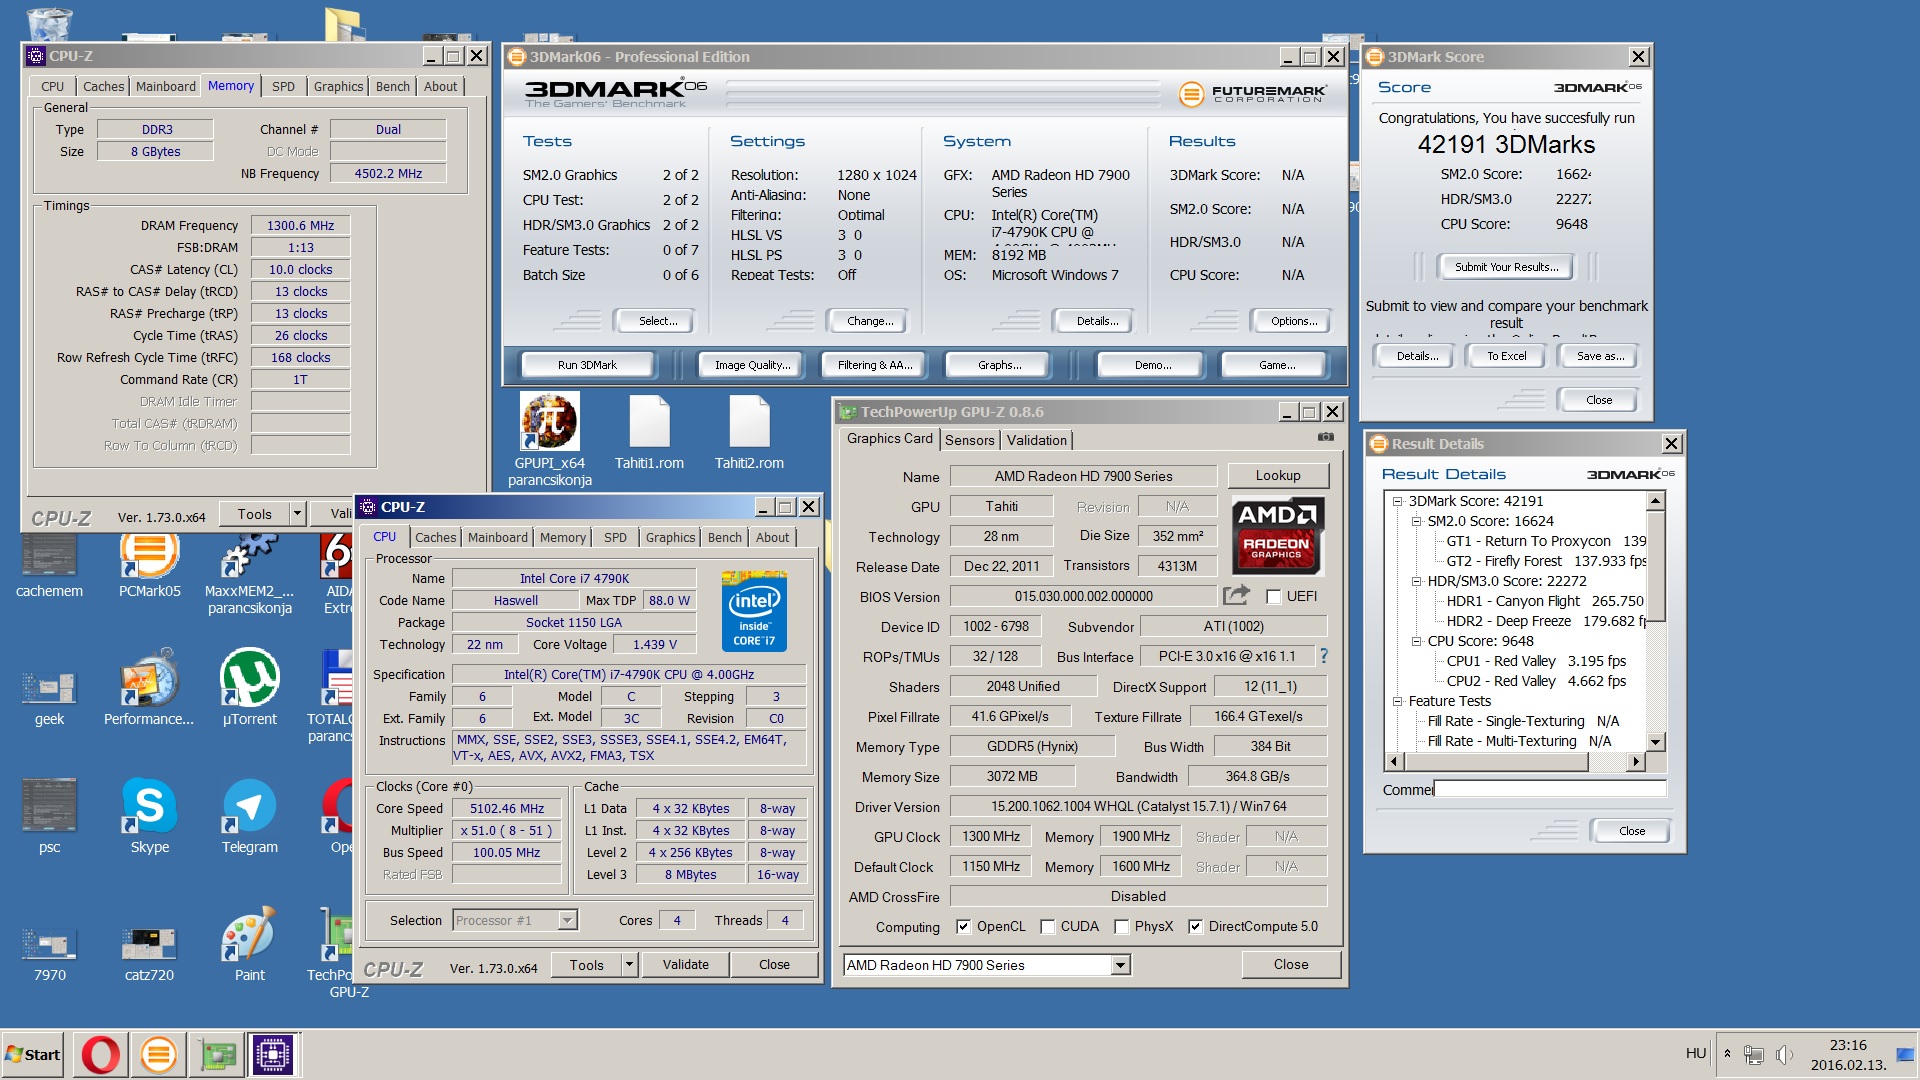Collapse the SM2.0 Score: 16624 node
Image resolution: width=1920 pixels, height=1080 pixels.
click(1416, 521)
